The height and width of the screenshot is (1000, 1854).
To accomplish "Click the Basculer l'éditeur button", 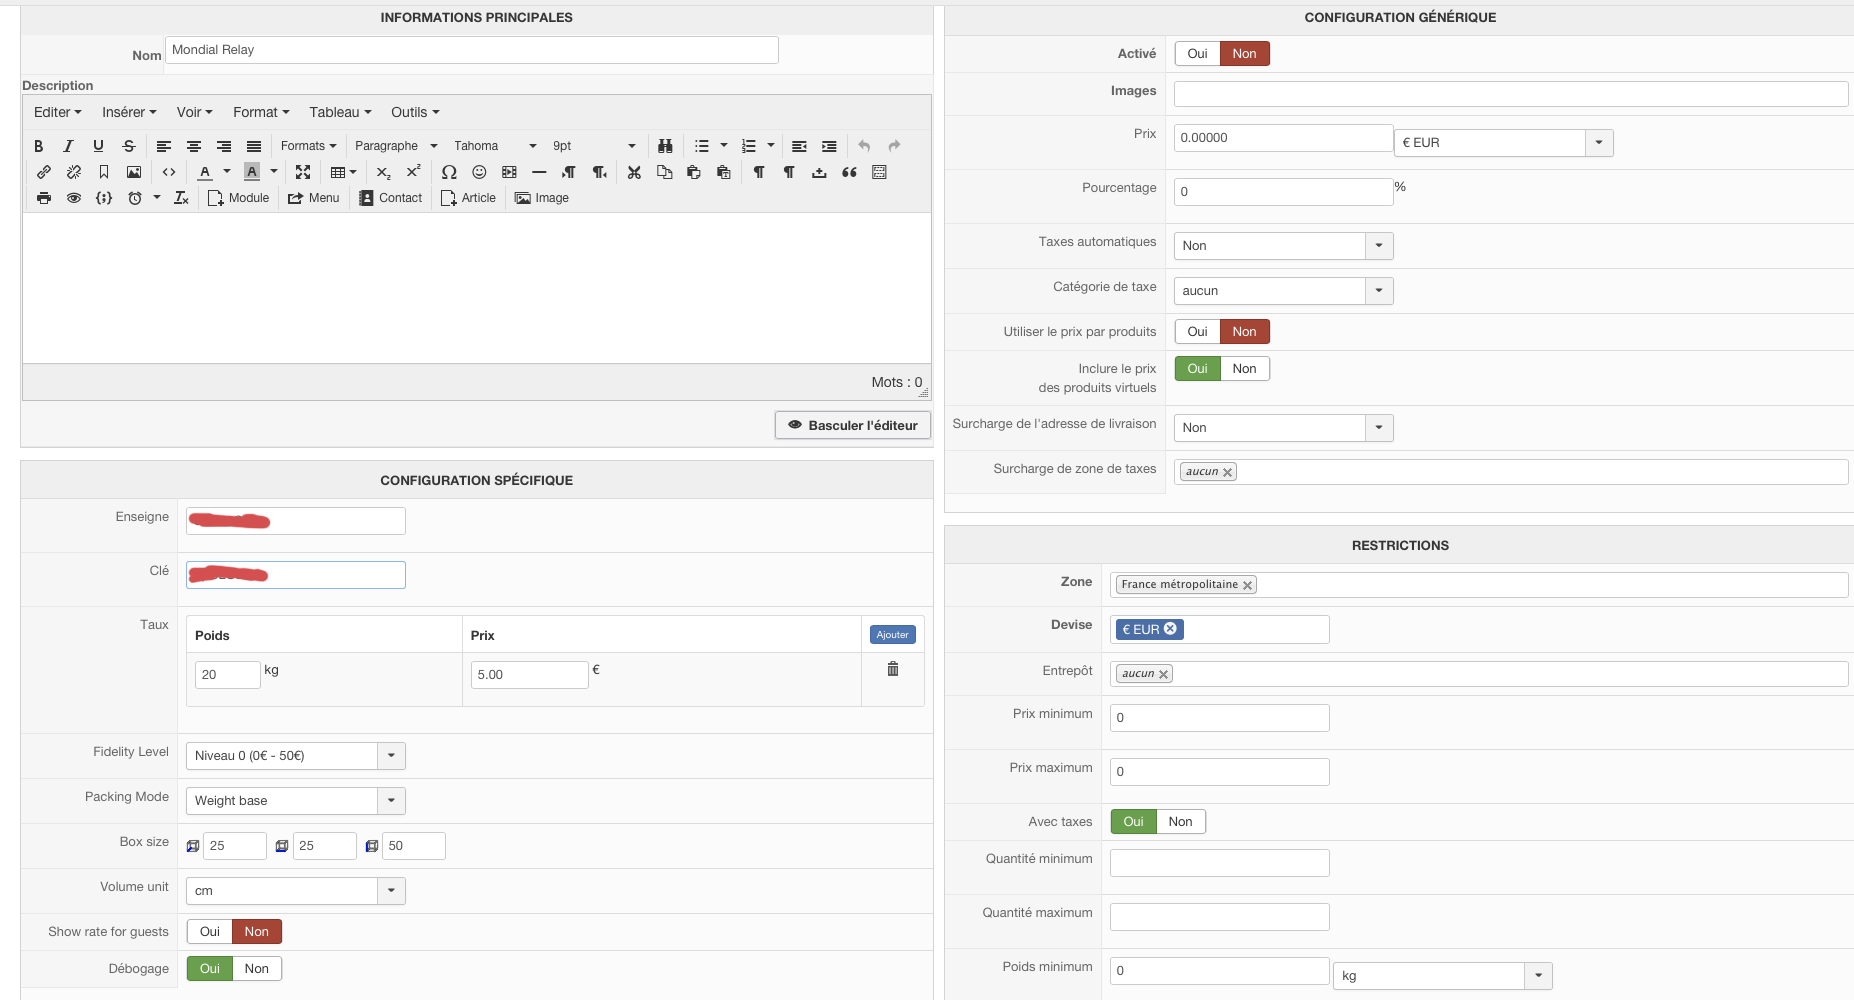I will coord(852,425).
